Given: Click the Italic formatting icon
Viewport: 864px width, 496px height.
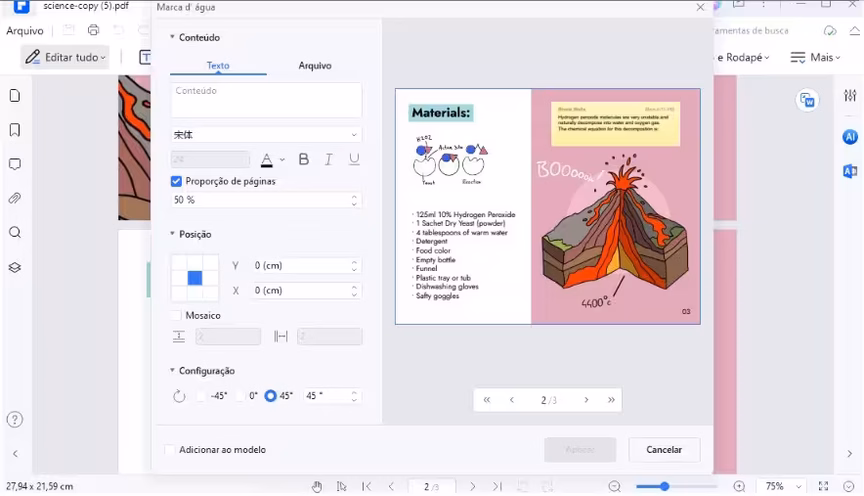Looking at the screenshot, I should pos(328,160).
